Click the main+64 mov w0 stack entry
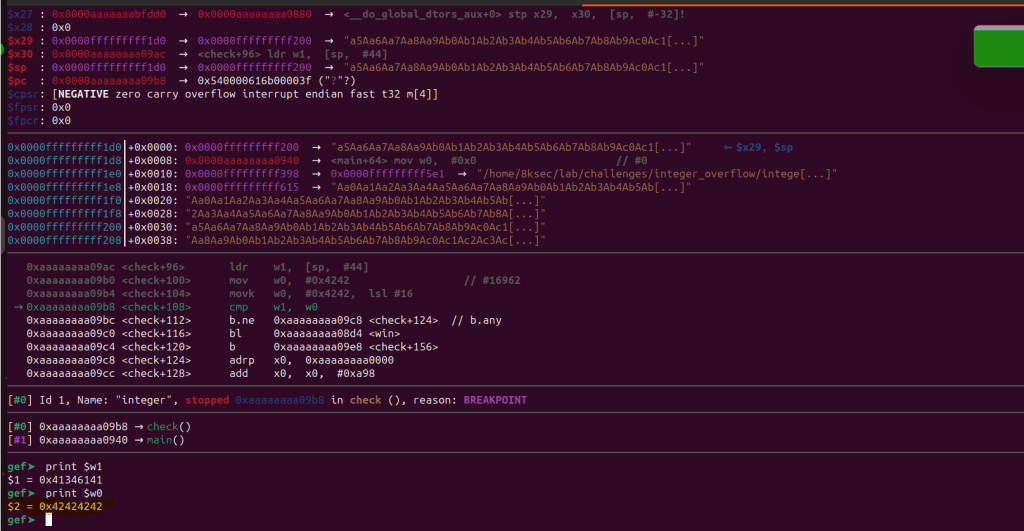This screenshot has height=531, width=1024. pyautogui.click(x=403, y=161)
